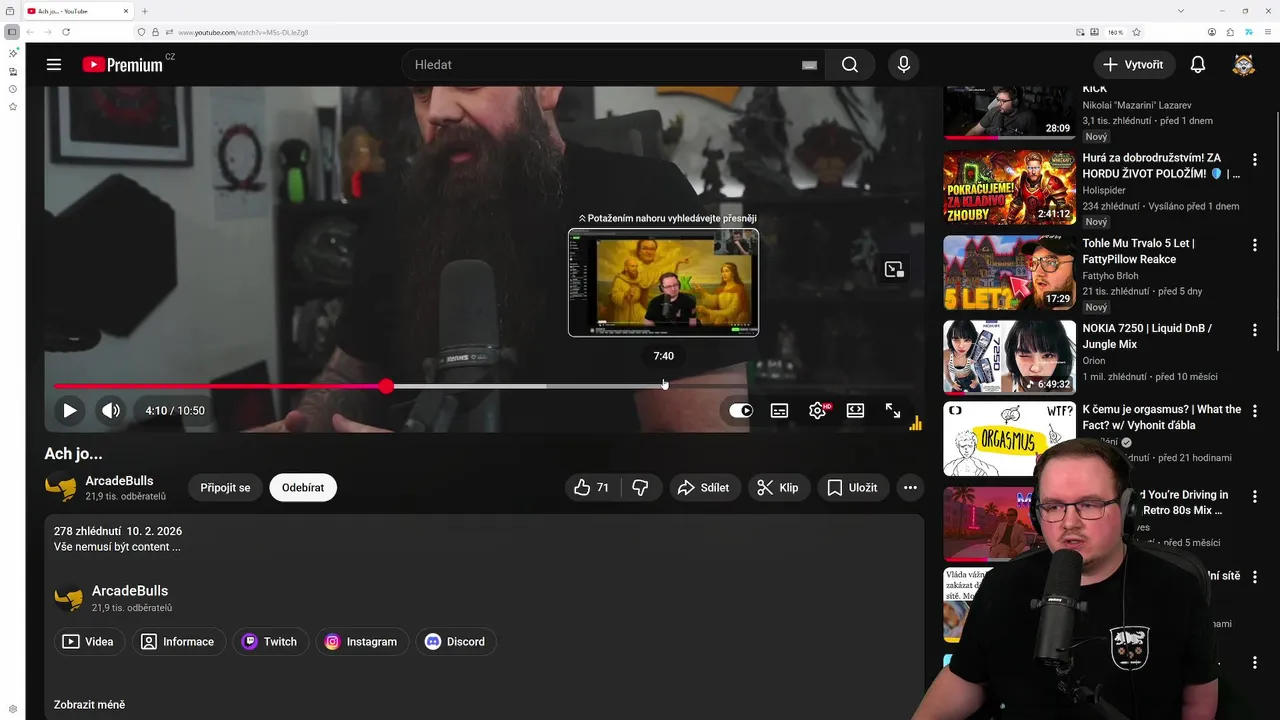1280x720 pixels.
Task: Open the Videa channel link
Action: [x=89, y=642]
